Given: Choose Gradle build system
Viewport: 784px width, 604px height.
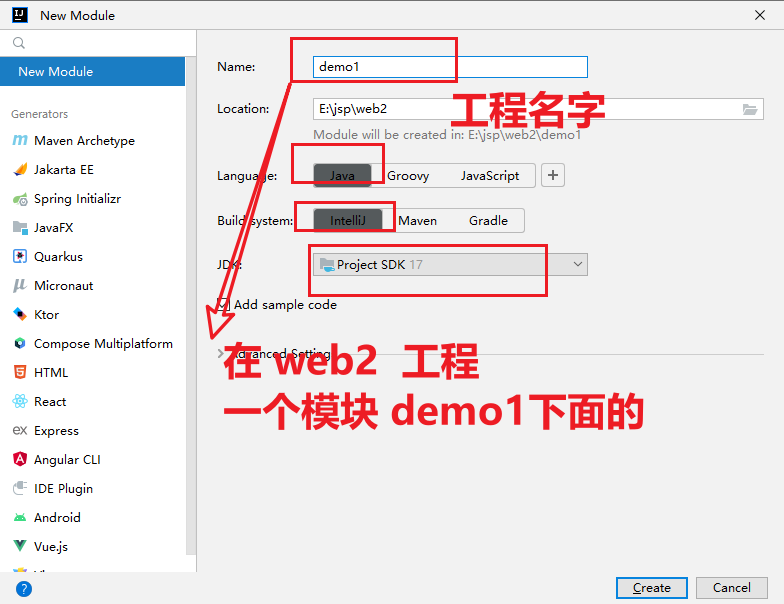Looking at the screenshot, I should coord(488,220).
